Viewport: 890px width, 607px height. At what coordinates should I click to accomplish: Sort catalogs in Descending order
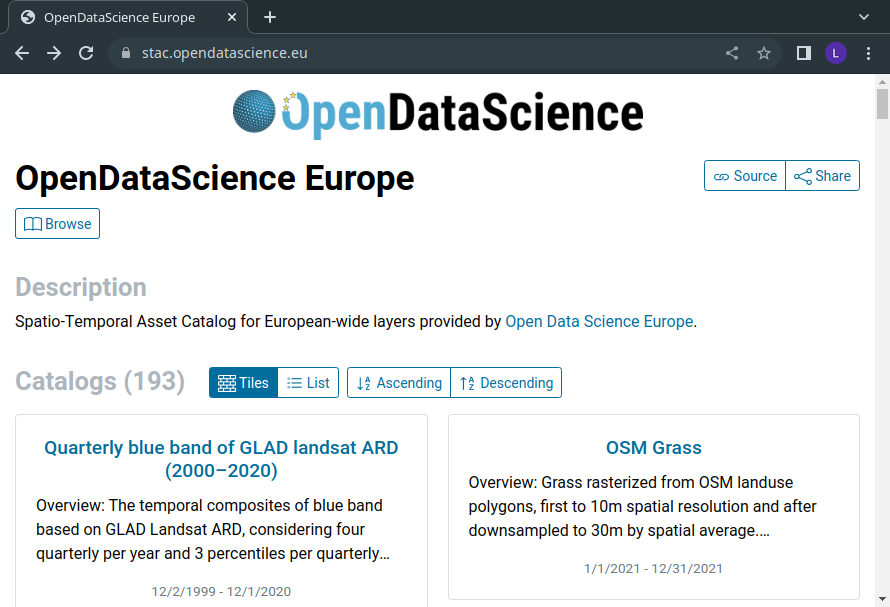coord(506,383)
